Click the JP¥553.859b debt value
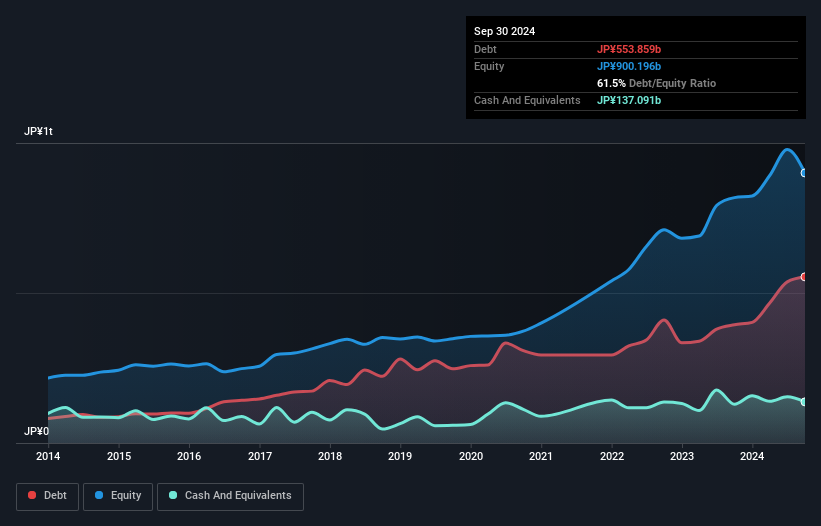 pos(629,49)
